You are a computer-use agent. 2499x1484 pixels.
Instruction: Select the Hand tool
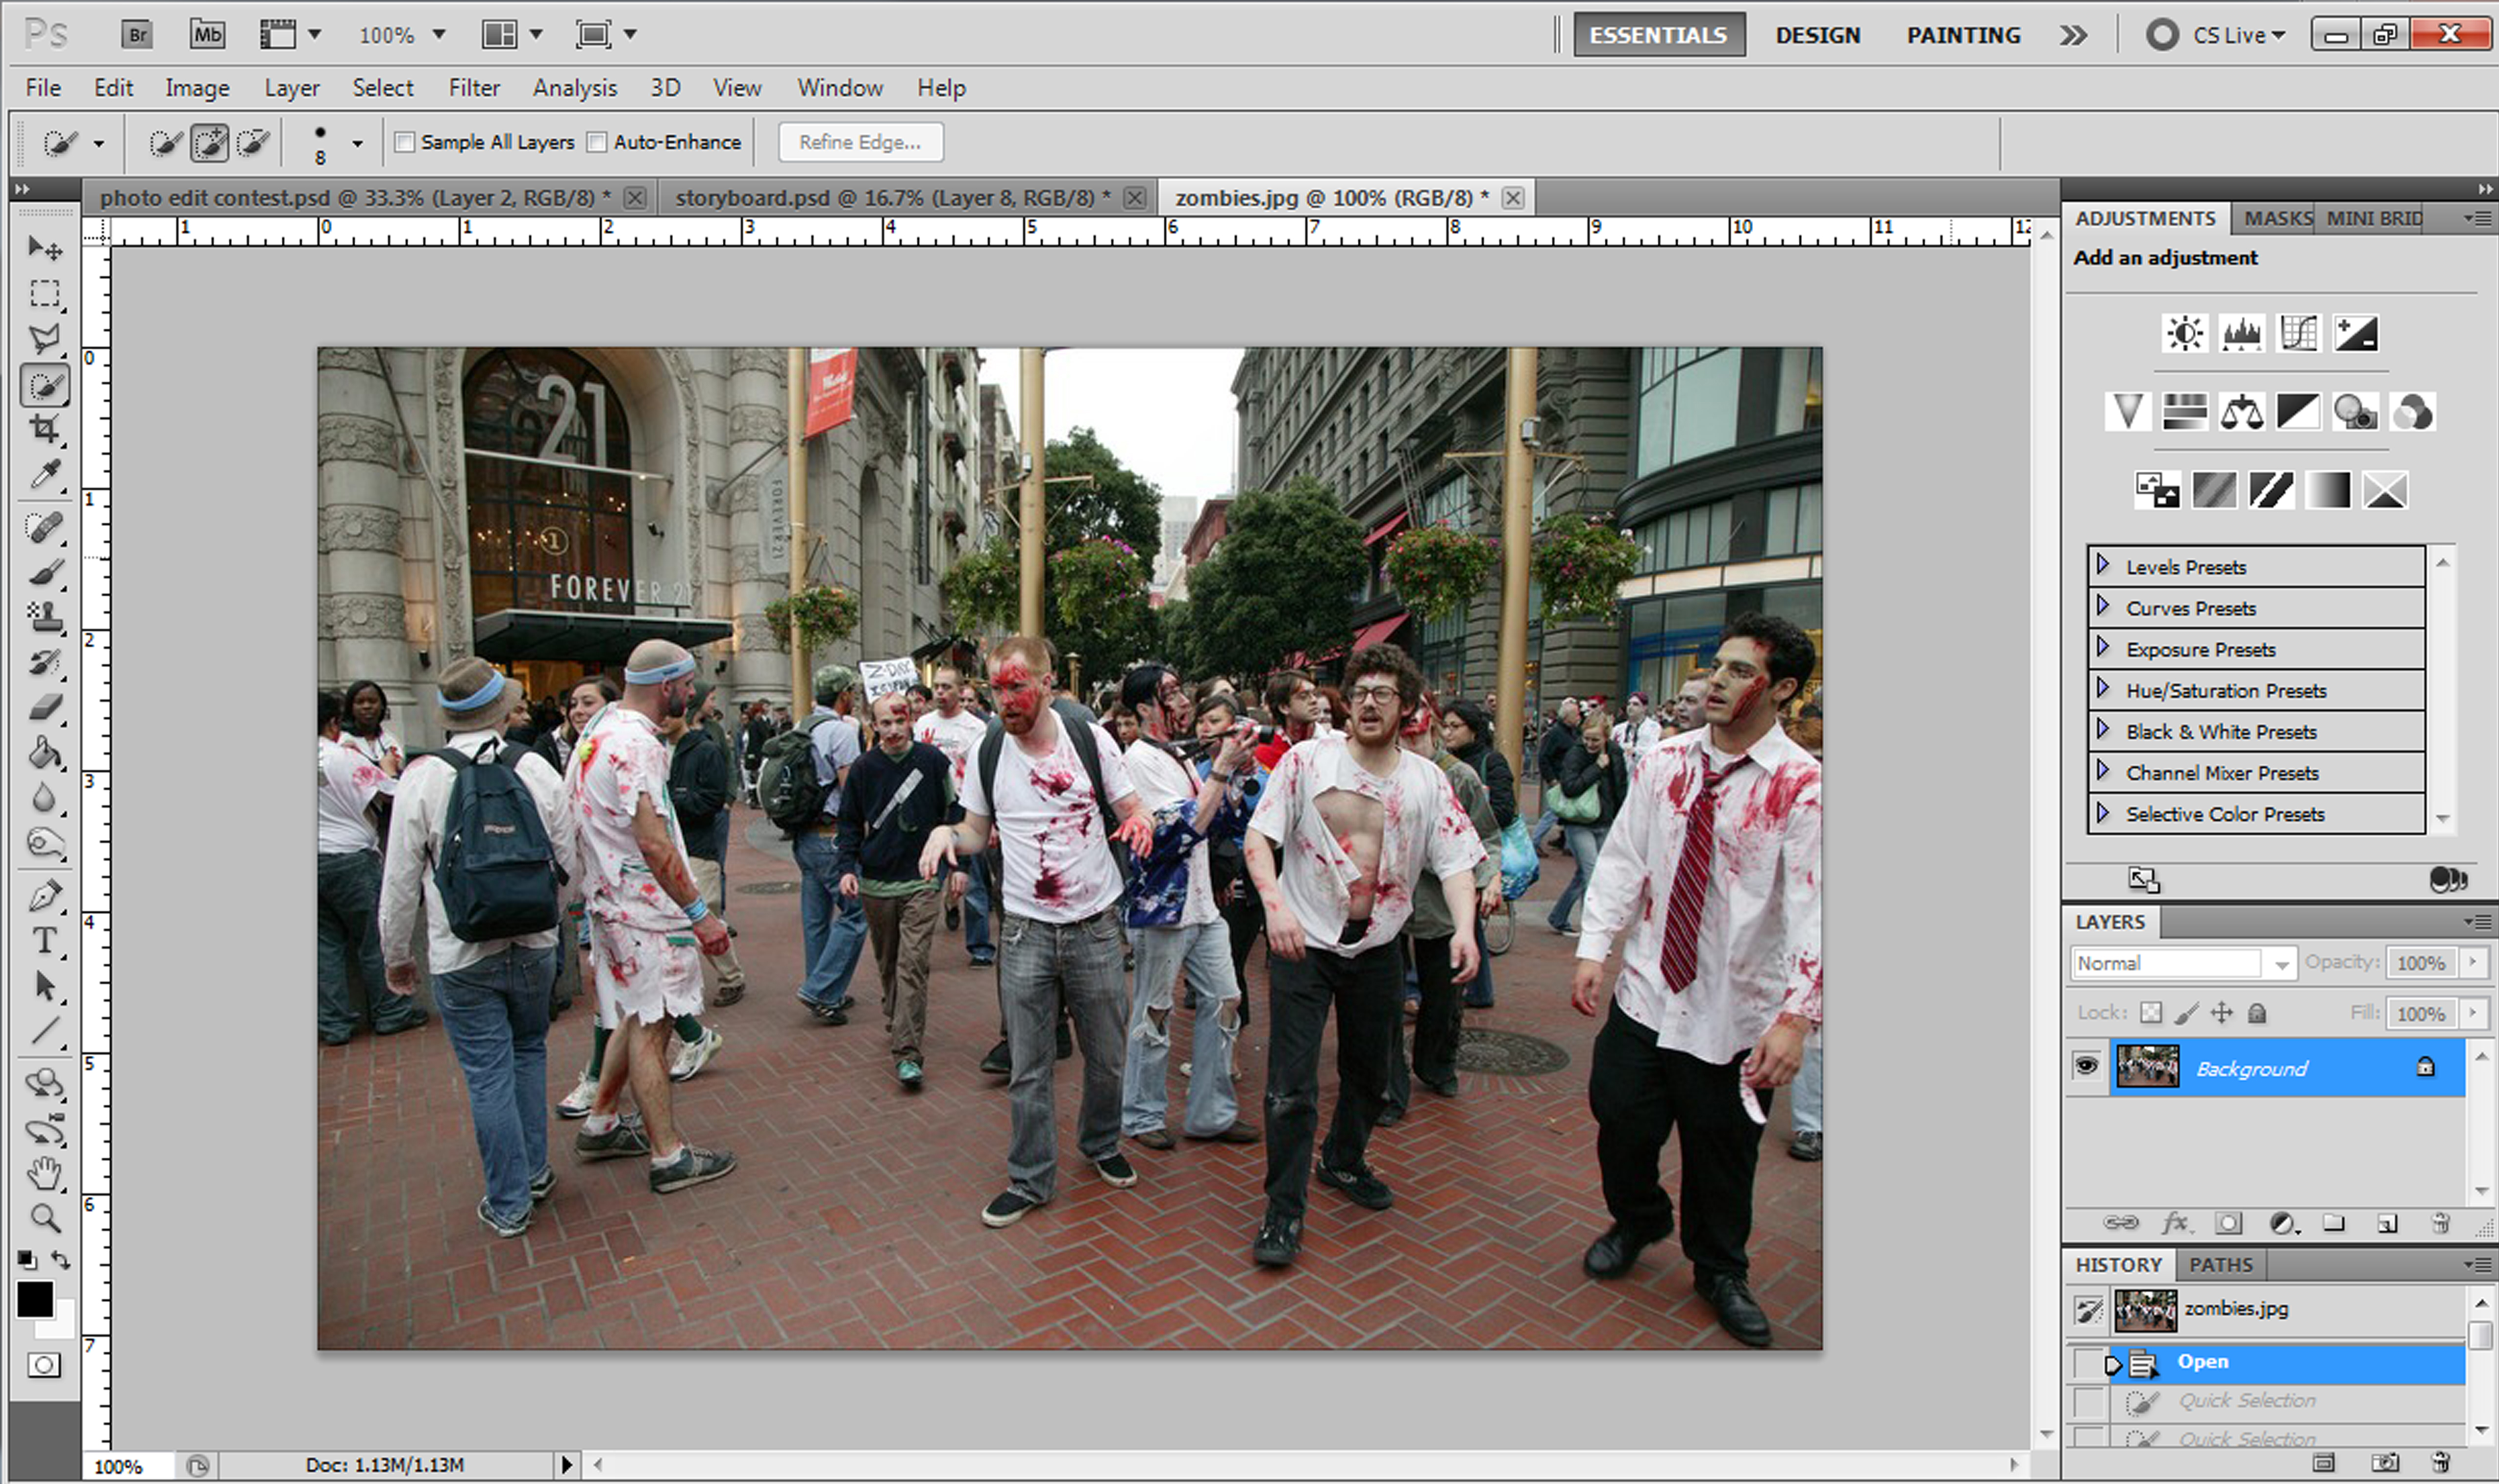[x=45, y=1173]
